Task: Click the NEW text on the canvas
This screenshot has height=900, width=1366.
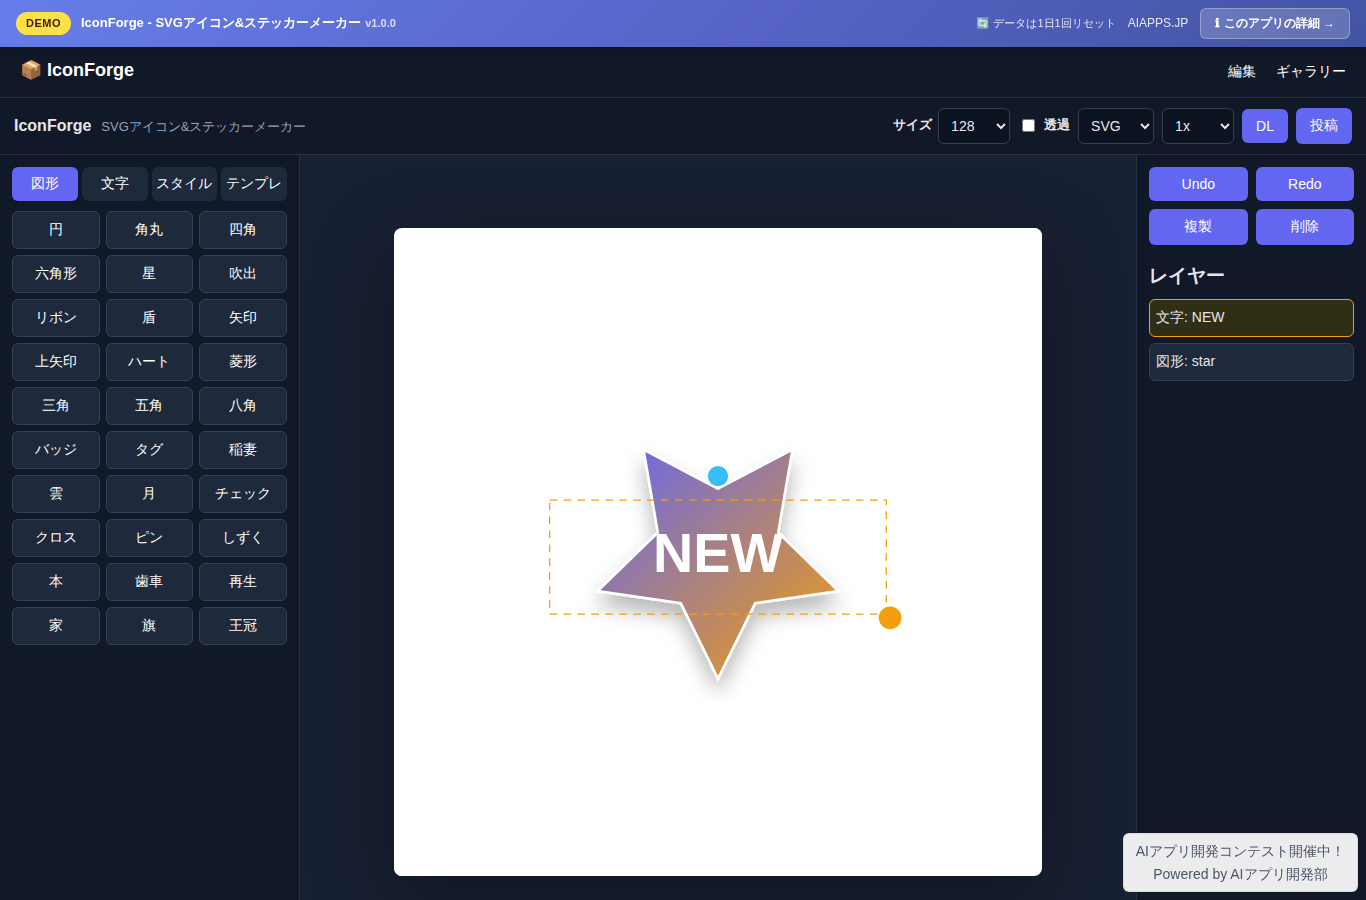Action: coord(717,554)
